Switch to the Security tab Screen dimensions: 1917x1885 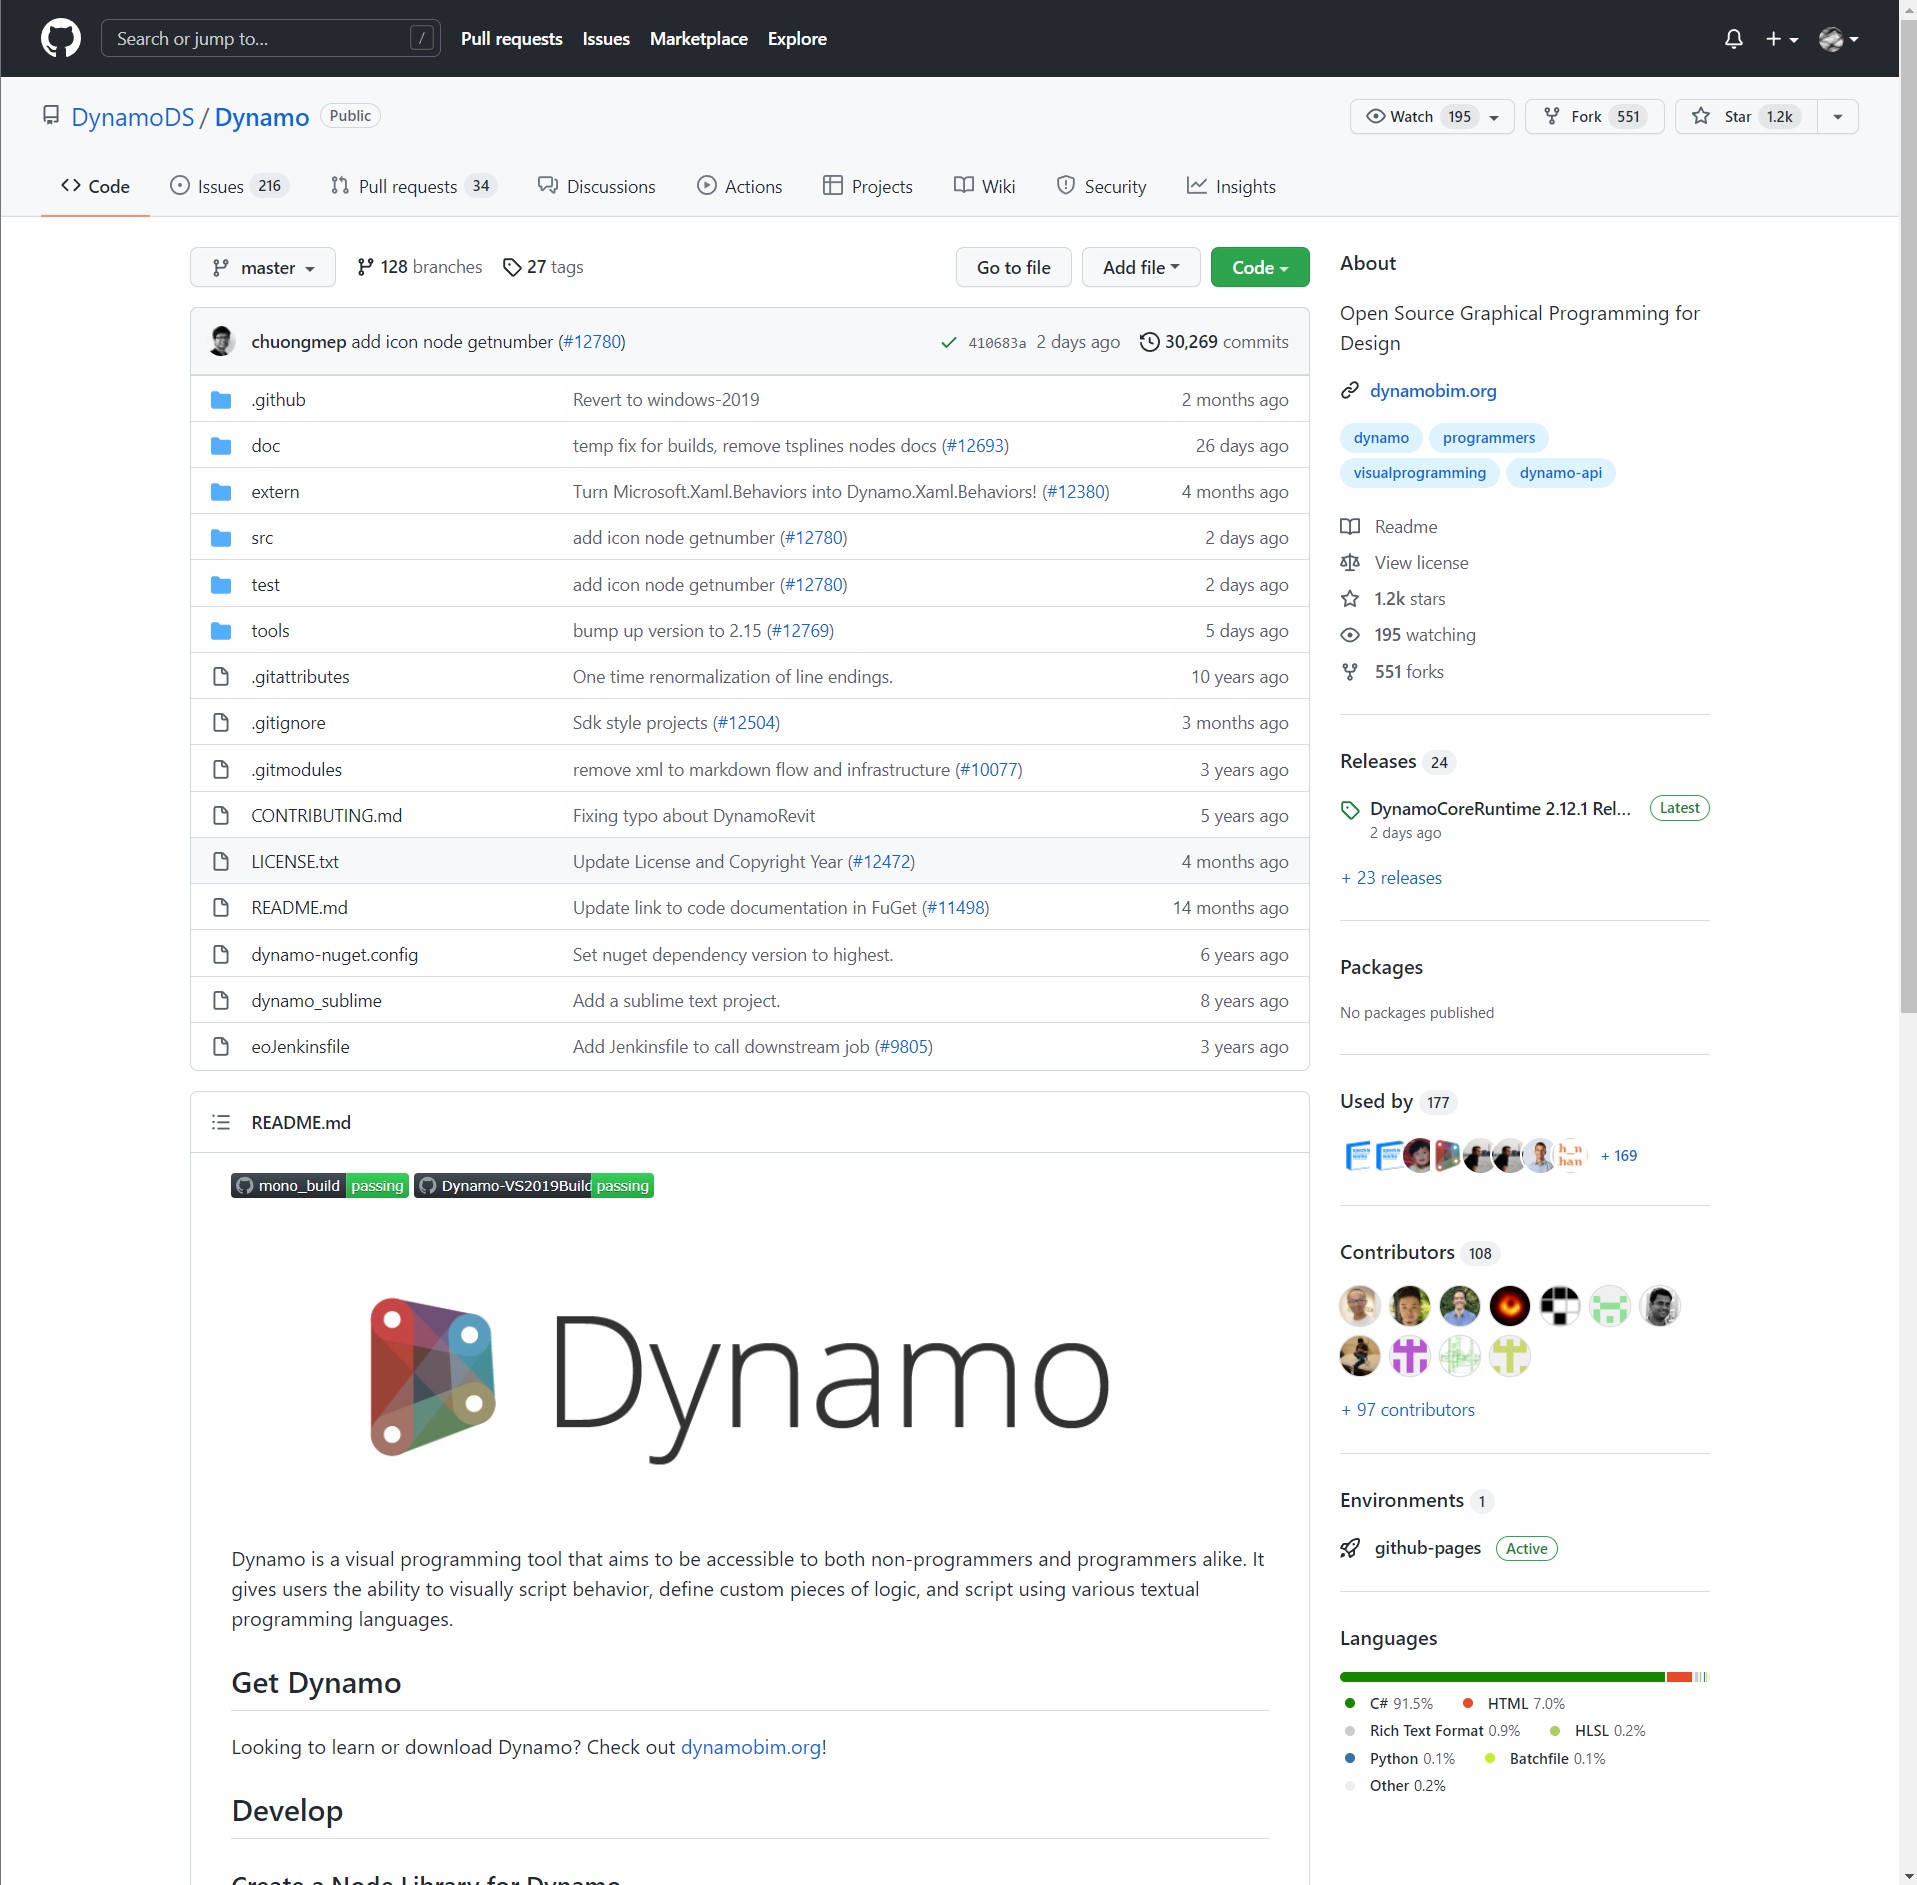click(x=1101, y=186)
